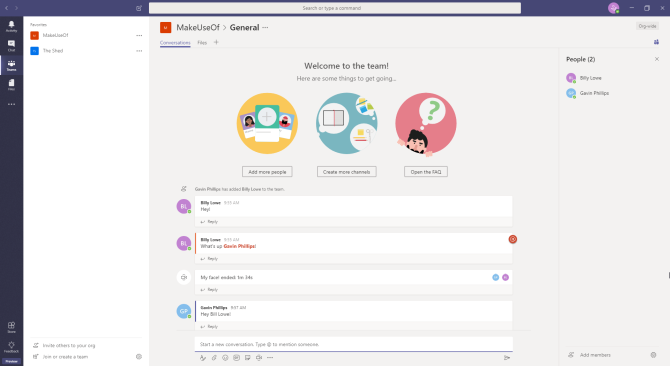Open more compose options ellipsis
This screenshot has width=670, height=366.
[270, 358]
